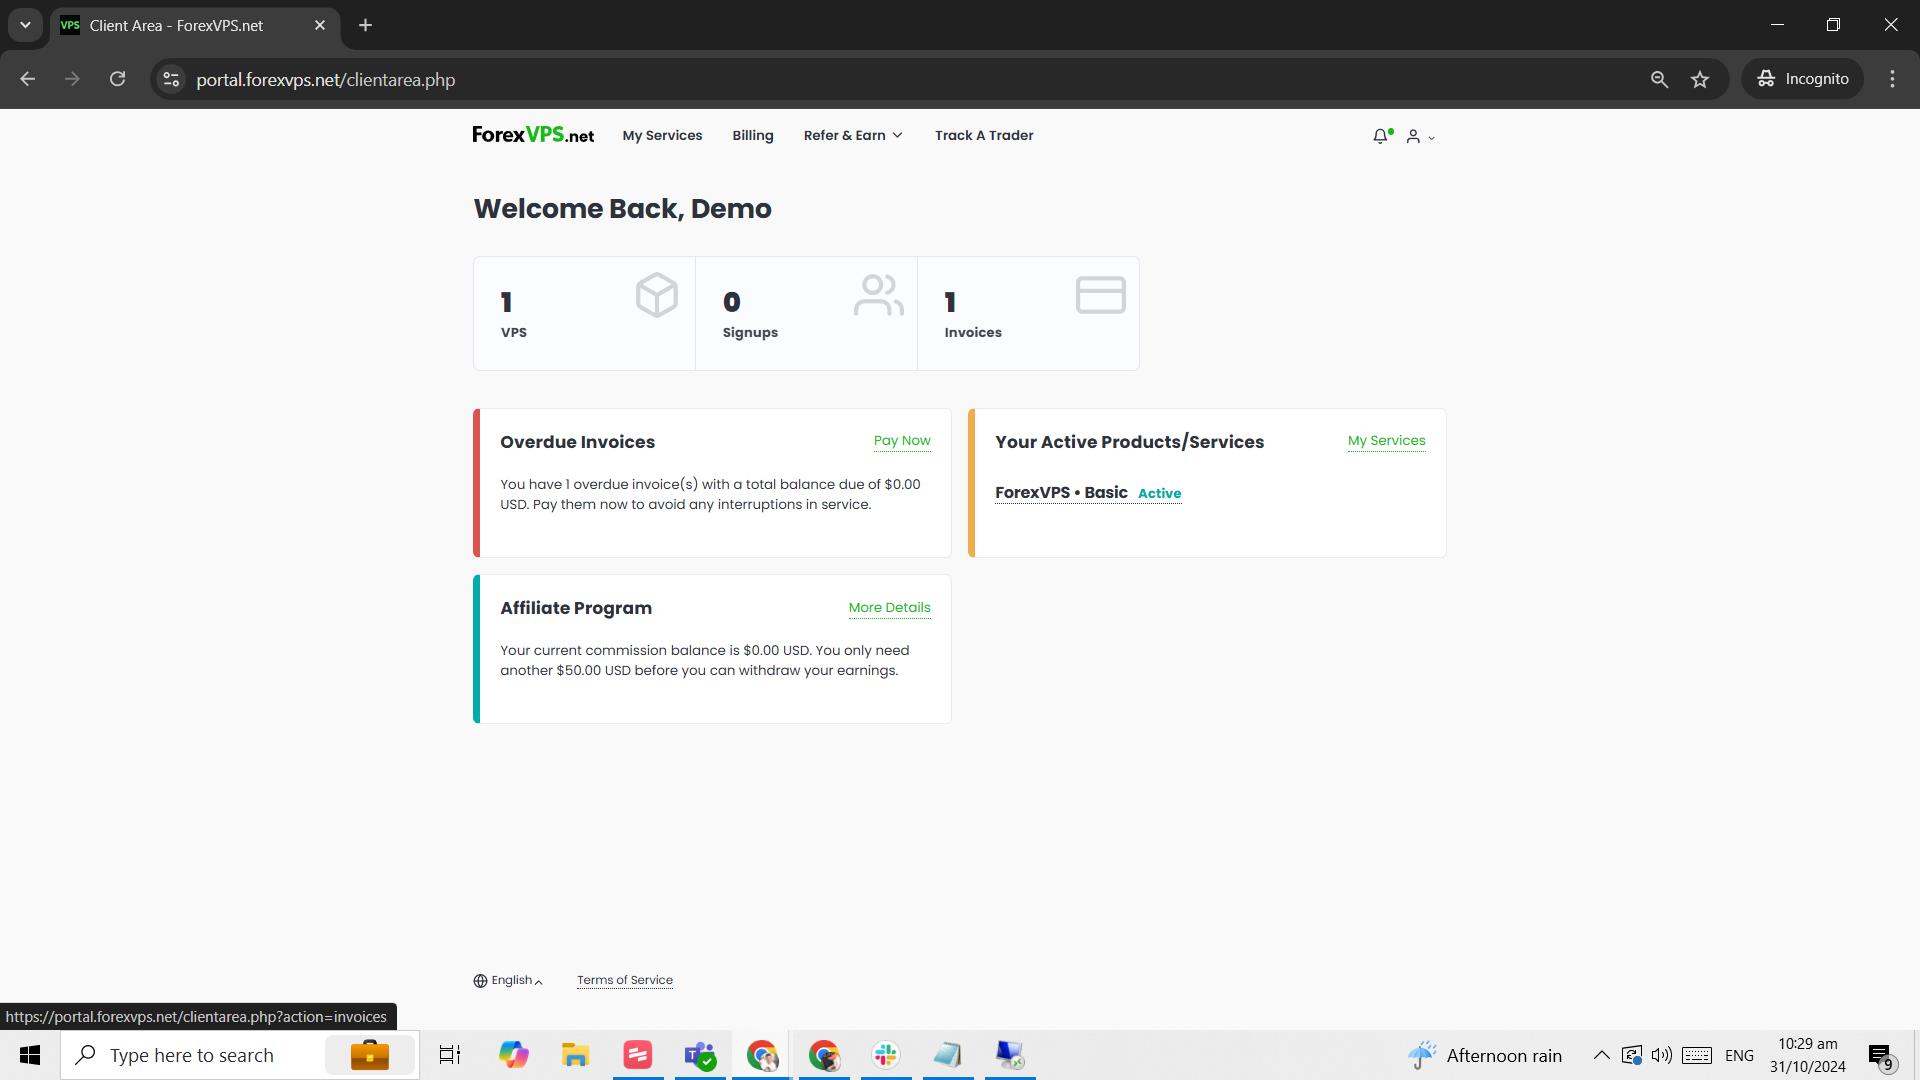The image size is (1920, 1080).
Task: Open the notifications bell icon
Action: click(x=1382, y=136)
